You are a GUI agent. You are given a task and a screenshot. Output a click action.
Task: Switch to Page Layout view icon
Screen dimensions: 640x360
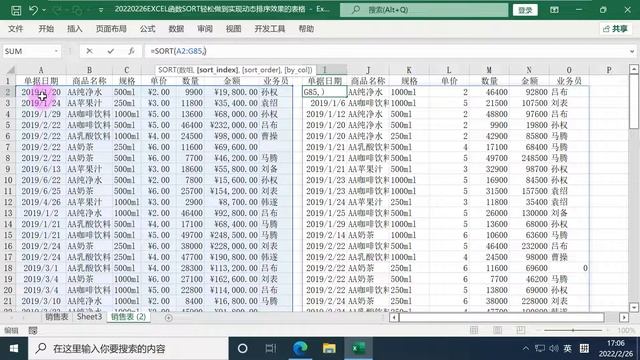pyautogui.click(x=497, y=330)
